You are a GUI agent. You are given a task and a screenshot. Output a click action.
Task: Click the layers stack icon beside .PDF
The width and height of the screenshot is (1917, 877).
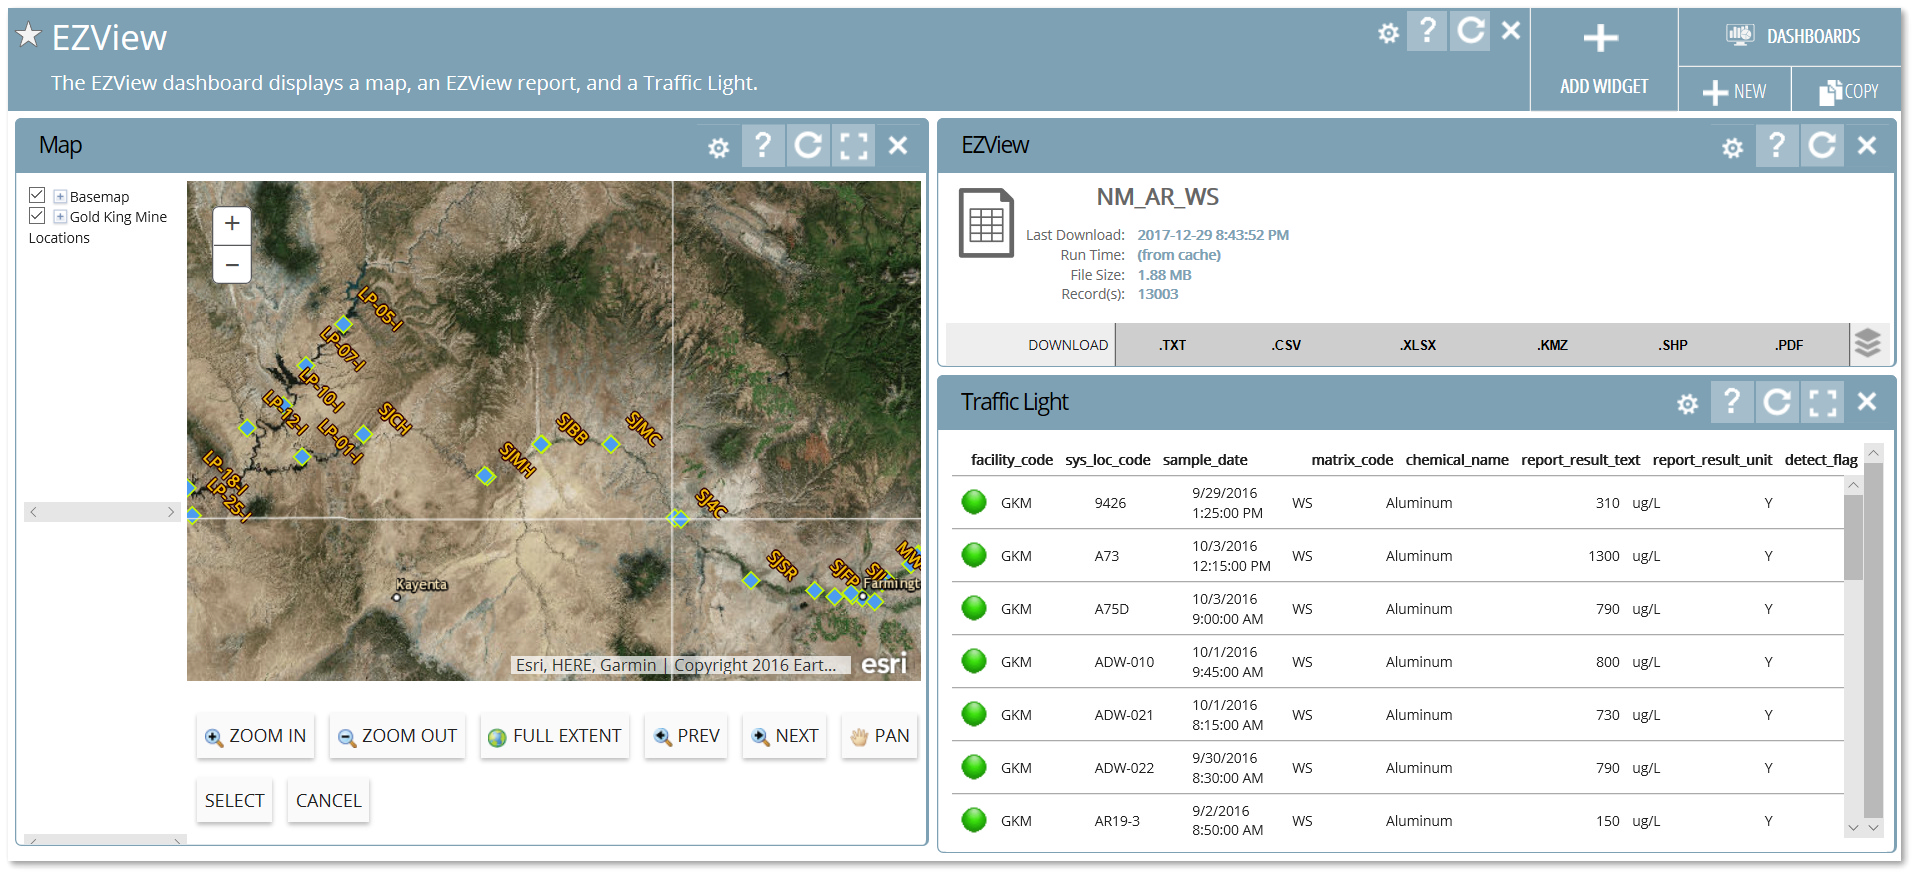1868,344
